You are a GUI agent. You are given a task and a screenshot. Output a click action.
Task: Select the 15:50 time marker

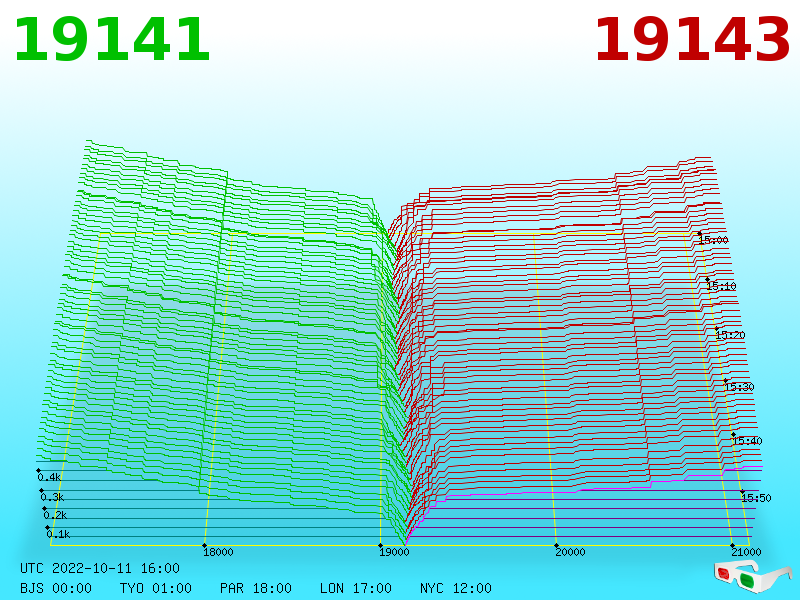tap(757, 498)
